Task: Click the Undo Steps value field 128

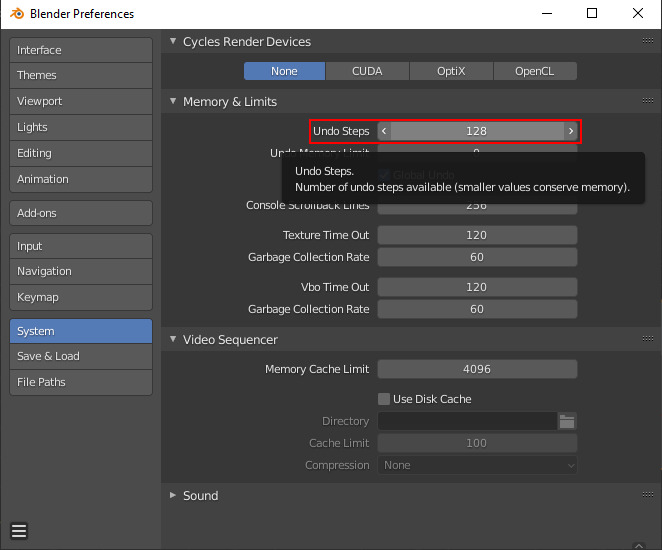Action: click(x=477, y=131)
